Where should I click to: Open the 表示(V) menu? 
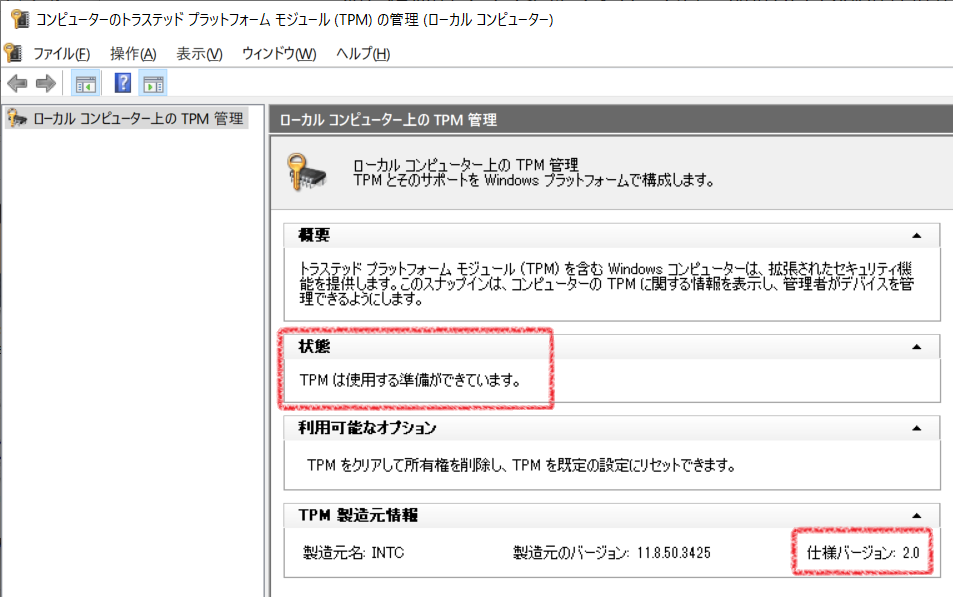[199, 54]
